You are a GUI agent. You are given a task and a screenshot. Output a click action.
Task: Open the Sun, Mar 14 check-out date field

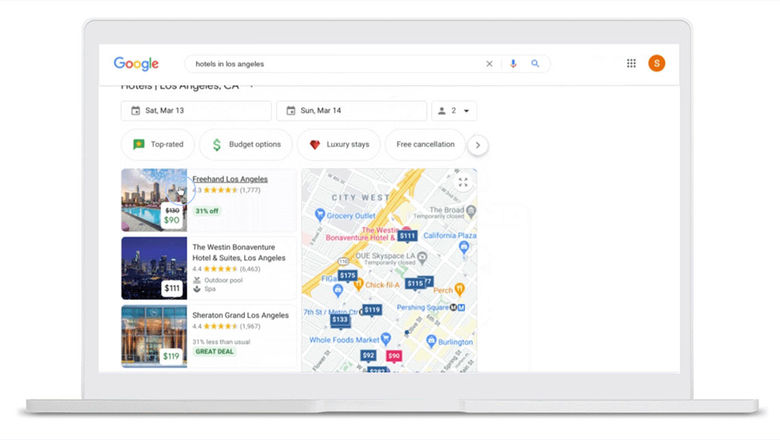pyautogui.click(x=351, y=110)
